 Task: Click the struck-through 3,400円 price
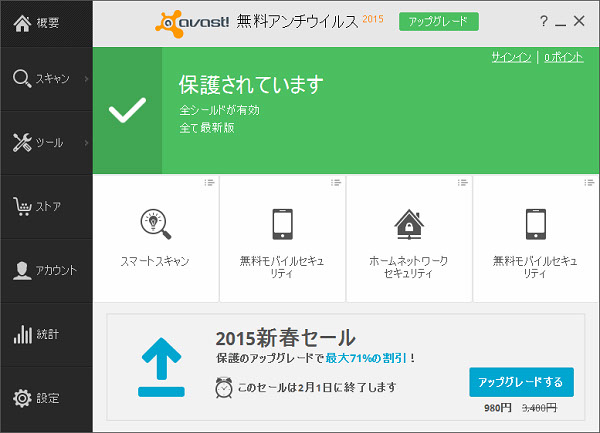click(540, 408)
